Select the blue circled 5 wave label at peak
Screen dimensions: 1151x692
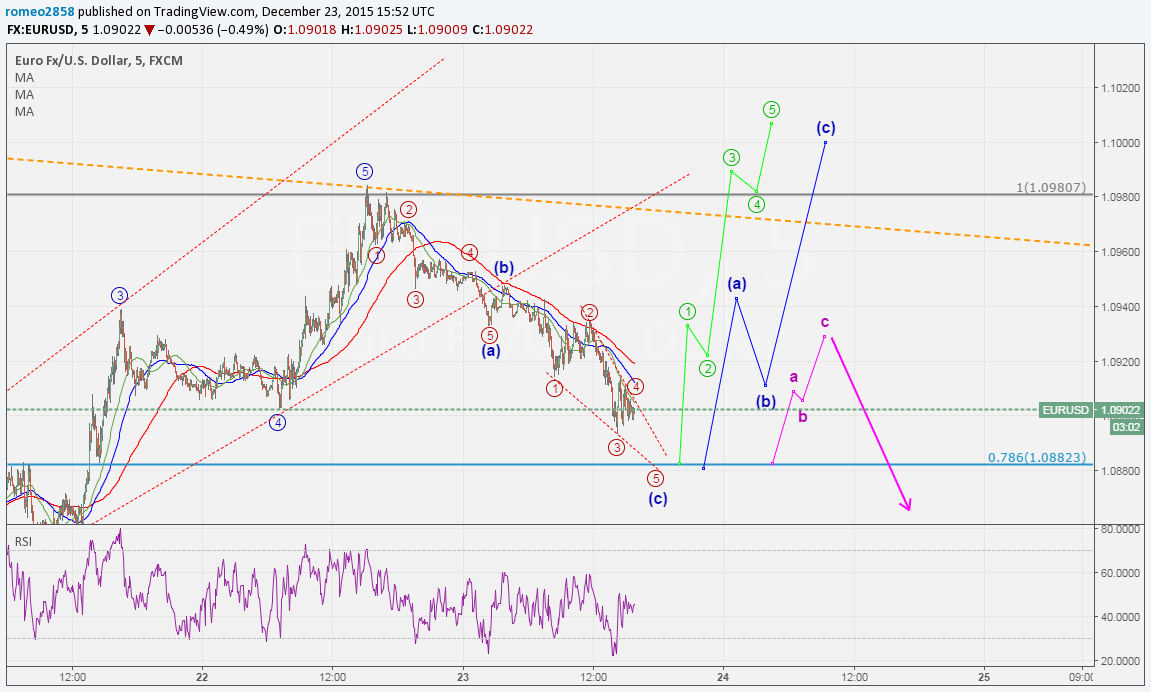coord(365,172)
